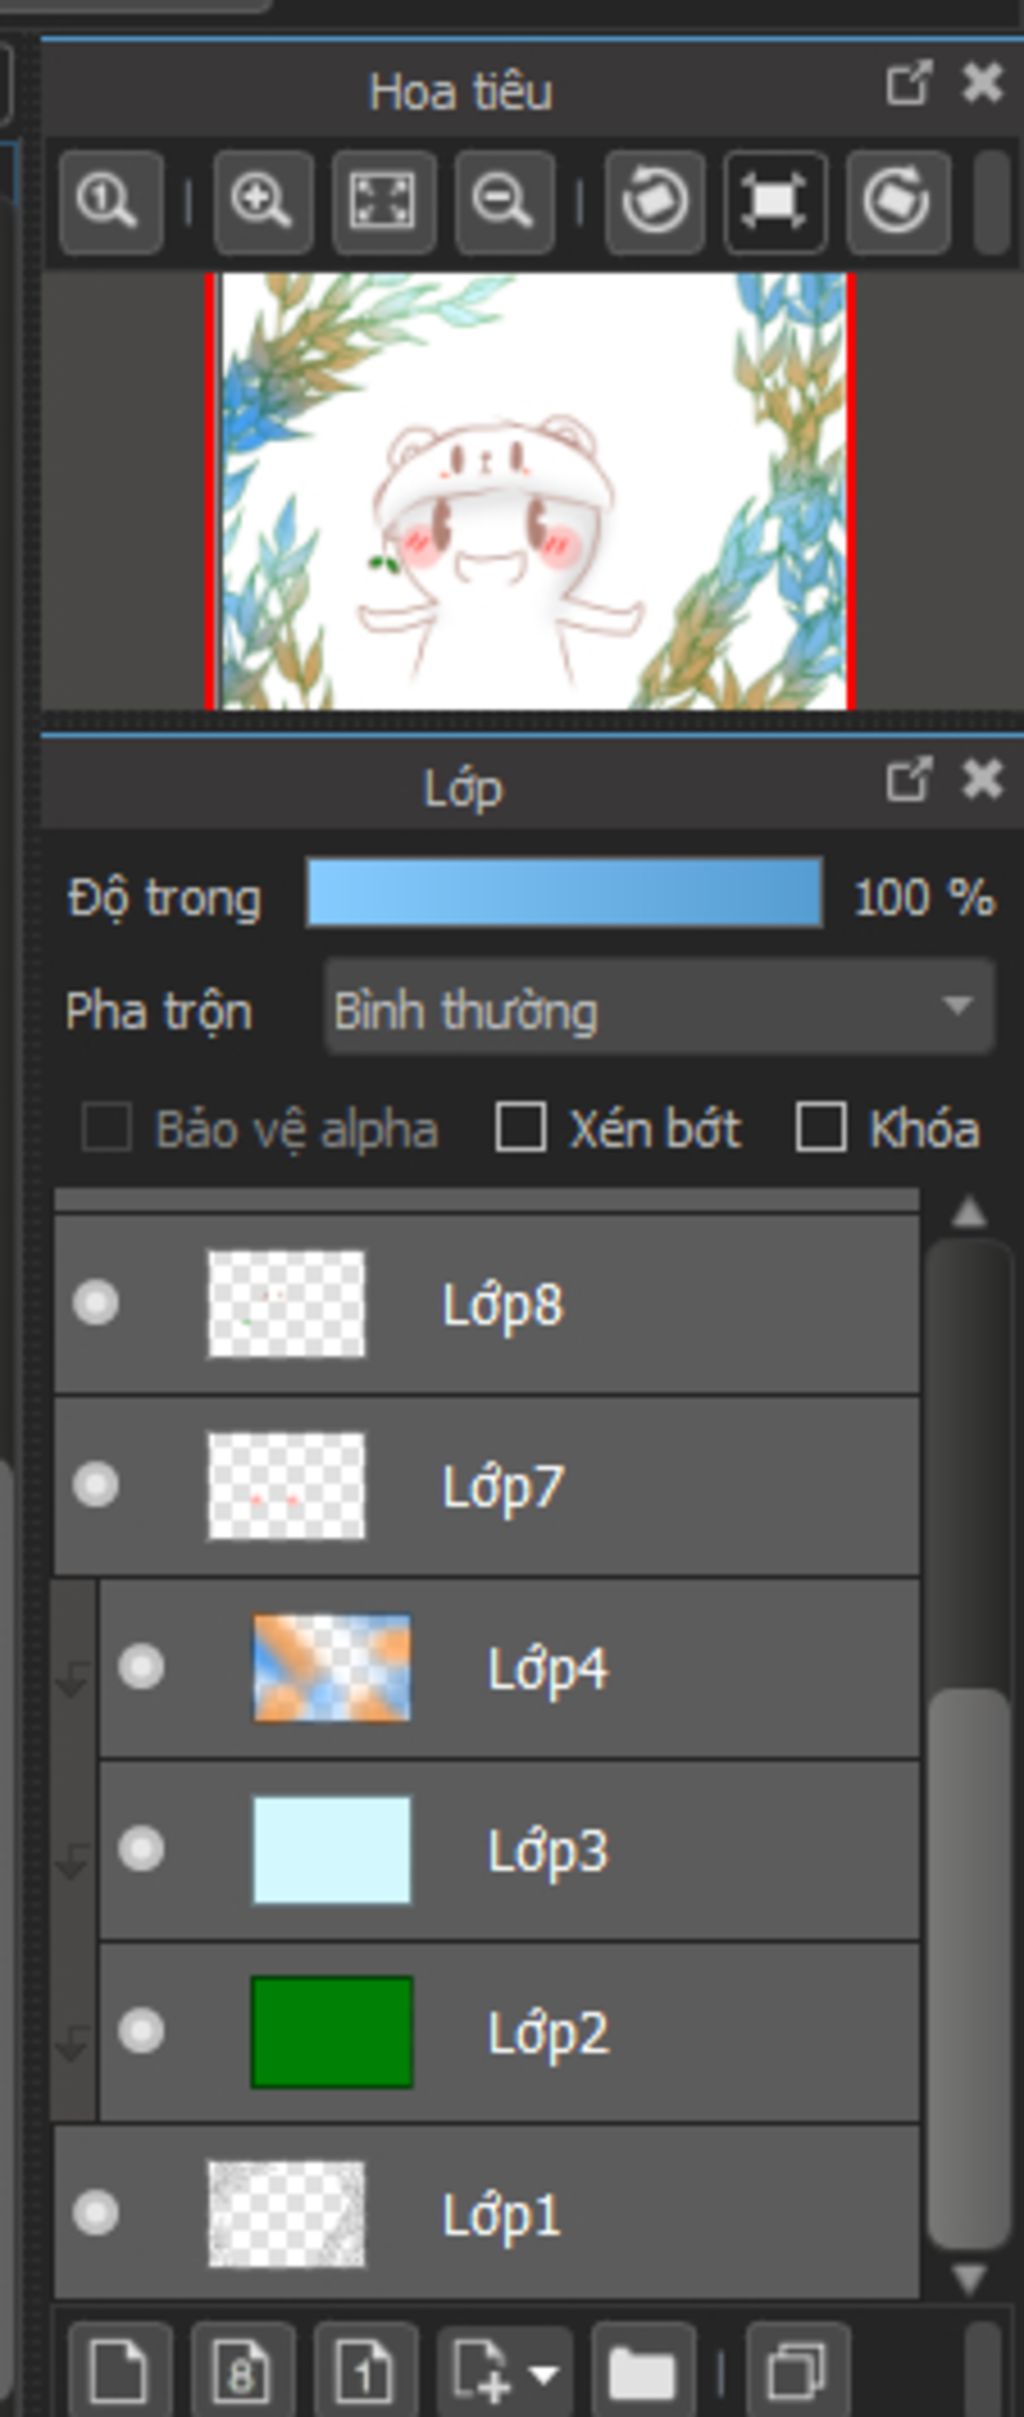Click the Độ trong opacity slider
The width and height of the screenshot is (1024, 2417).
pyautogui.click(x=564, y=894)
